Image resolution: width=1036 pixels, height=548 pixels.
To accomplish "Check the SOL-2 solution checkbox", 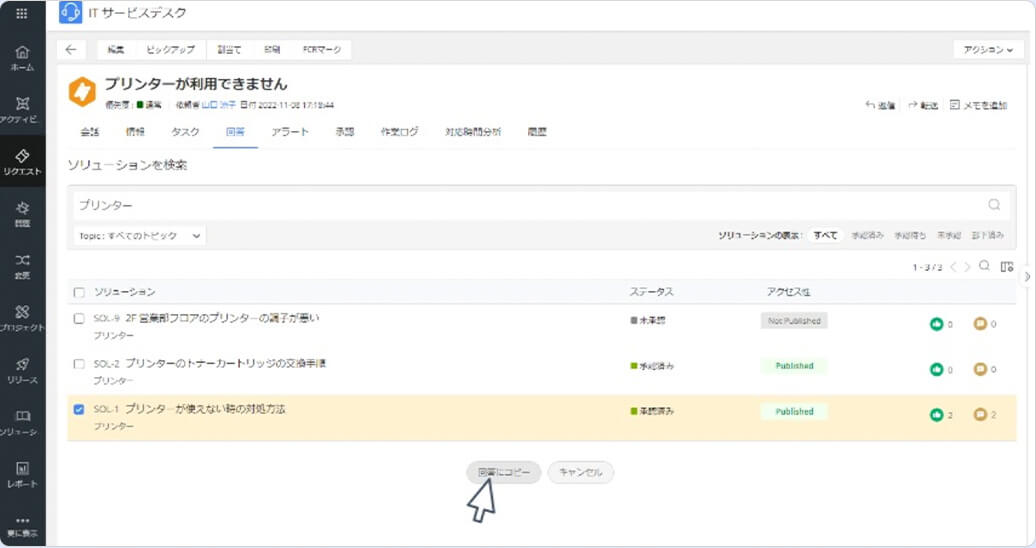I will [79, 364].
